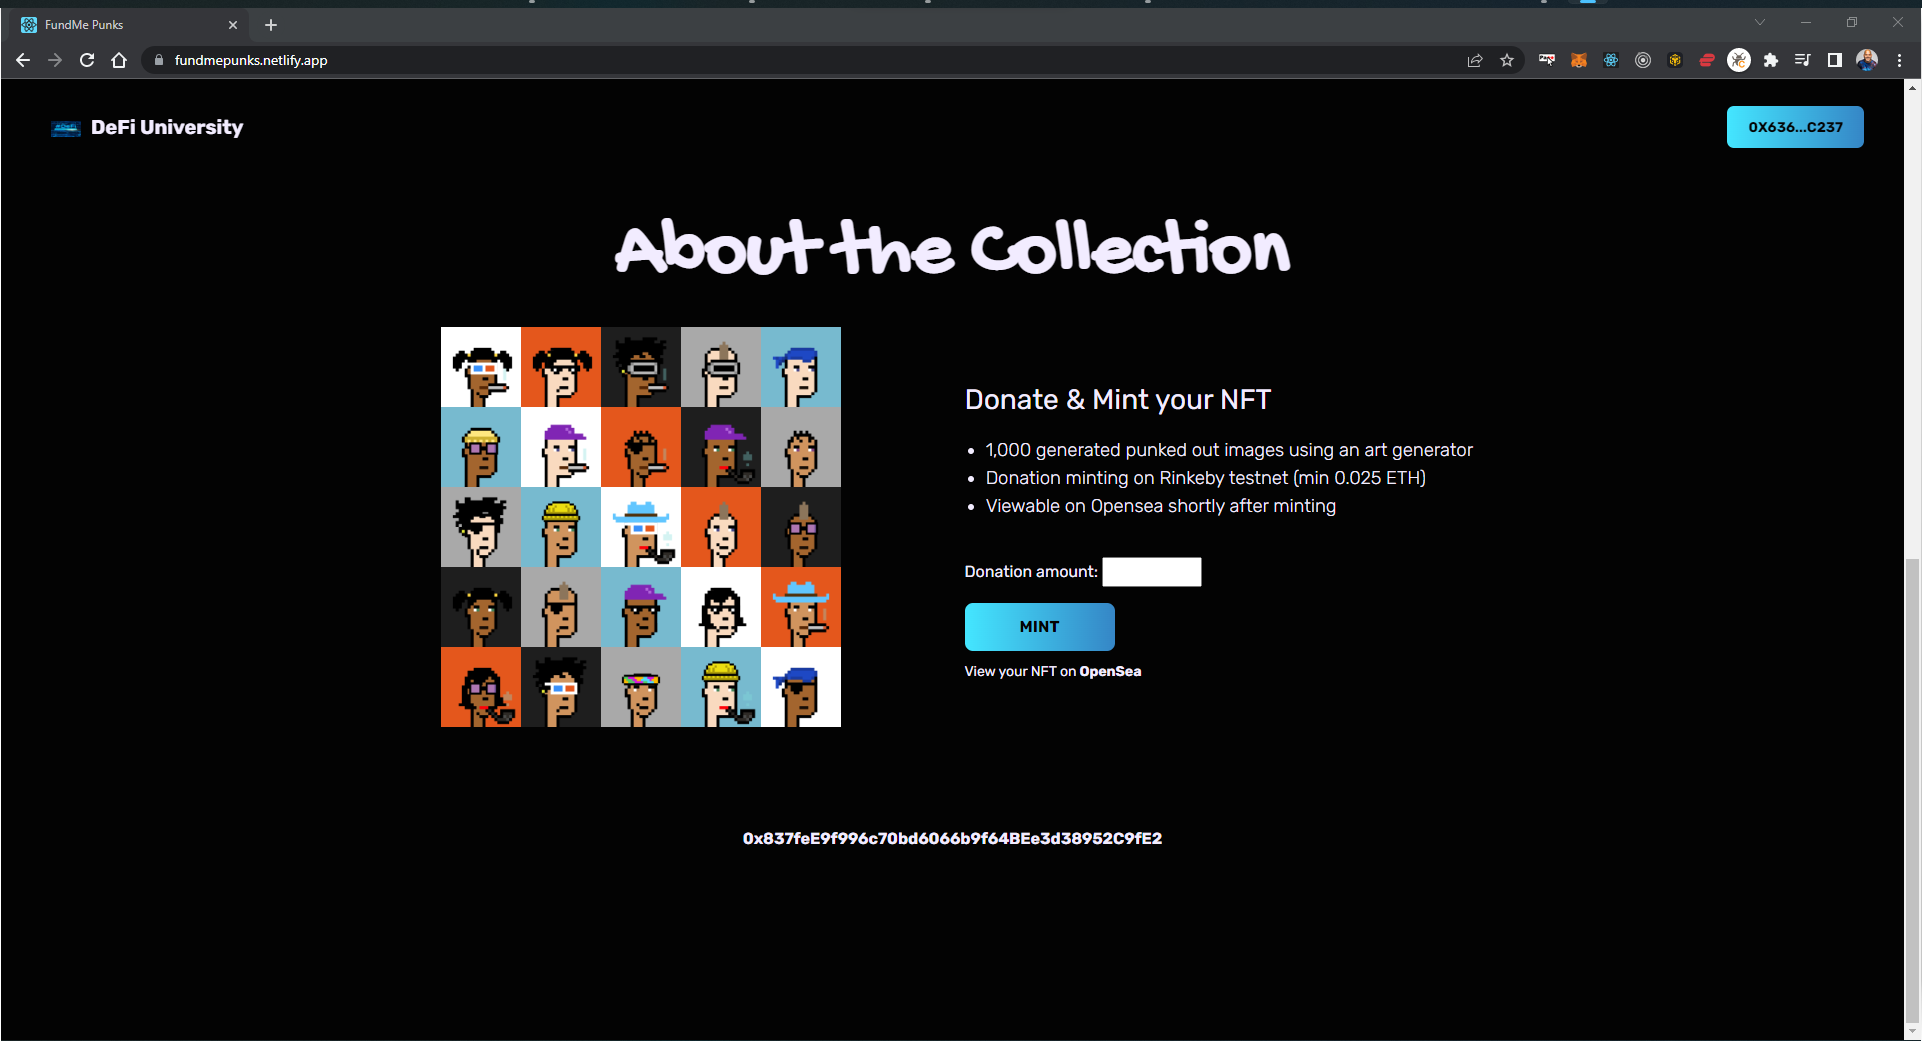
Task: Minimize the browser window
Action: tap(1806, 22)
